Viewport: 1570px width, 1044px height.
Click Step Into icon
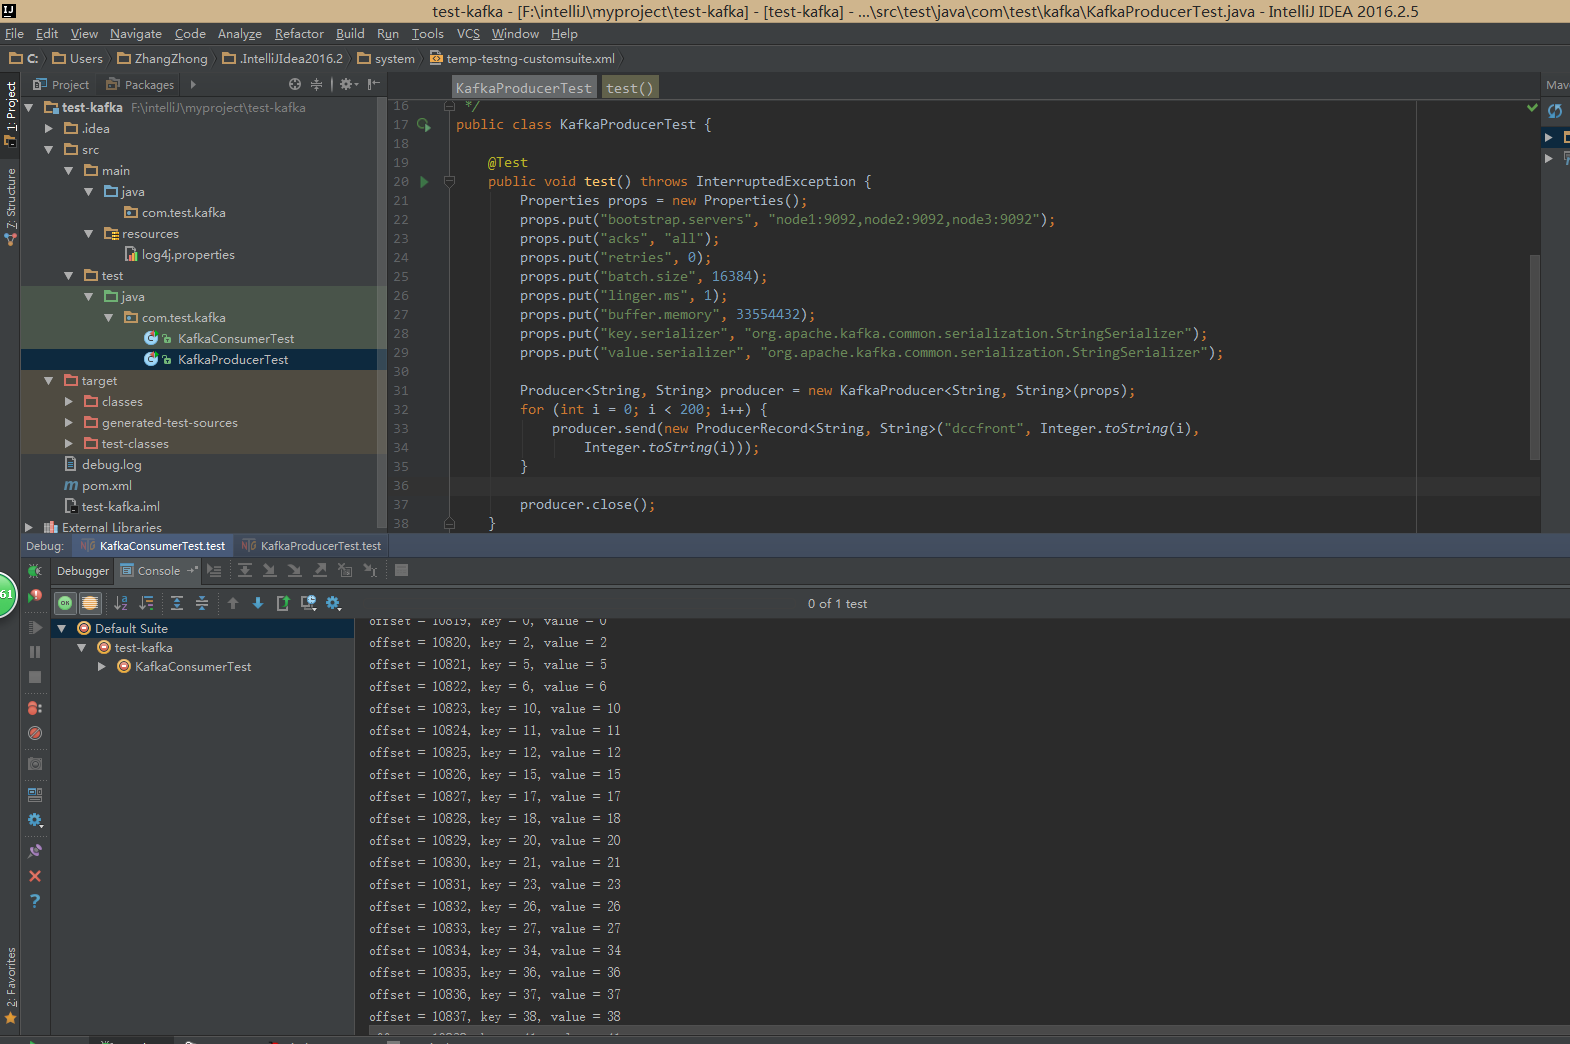click(x=270, y=571)
